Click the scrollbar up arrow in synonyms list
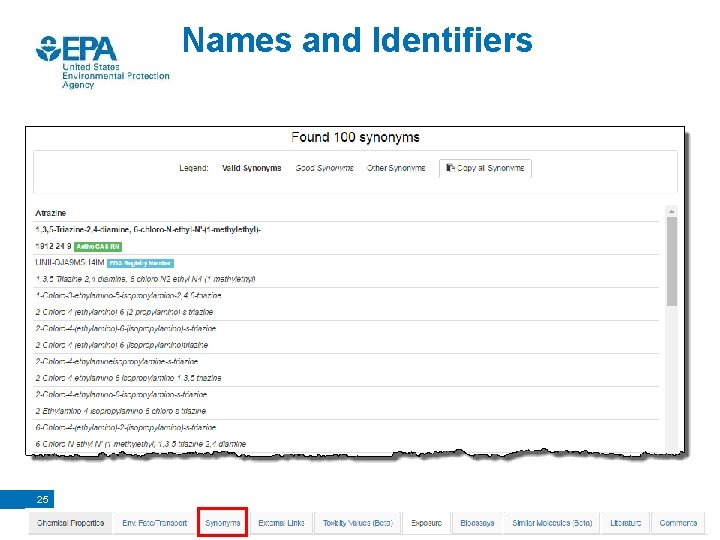This screenshot has width=720, height=540. pyautogui.click(x=672, y=211)
